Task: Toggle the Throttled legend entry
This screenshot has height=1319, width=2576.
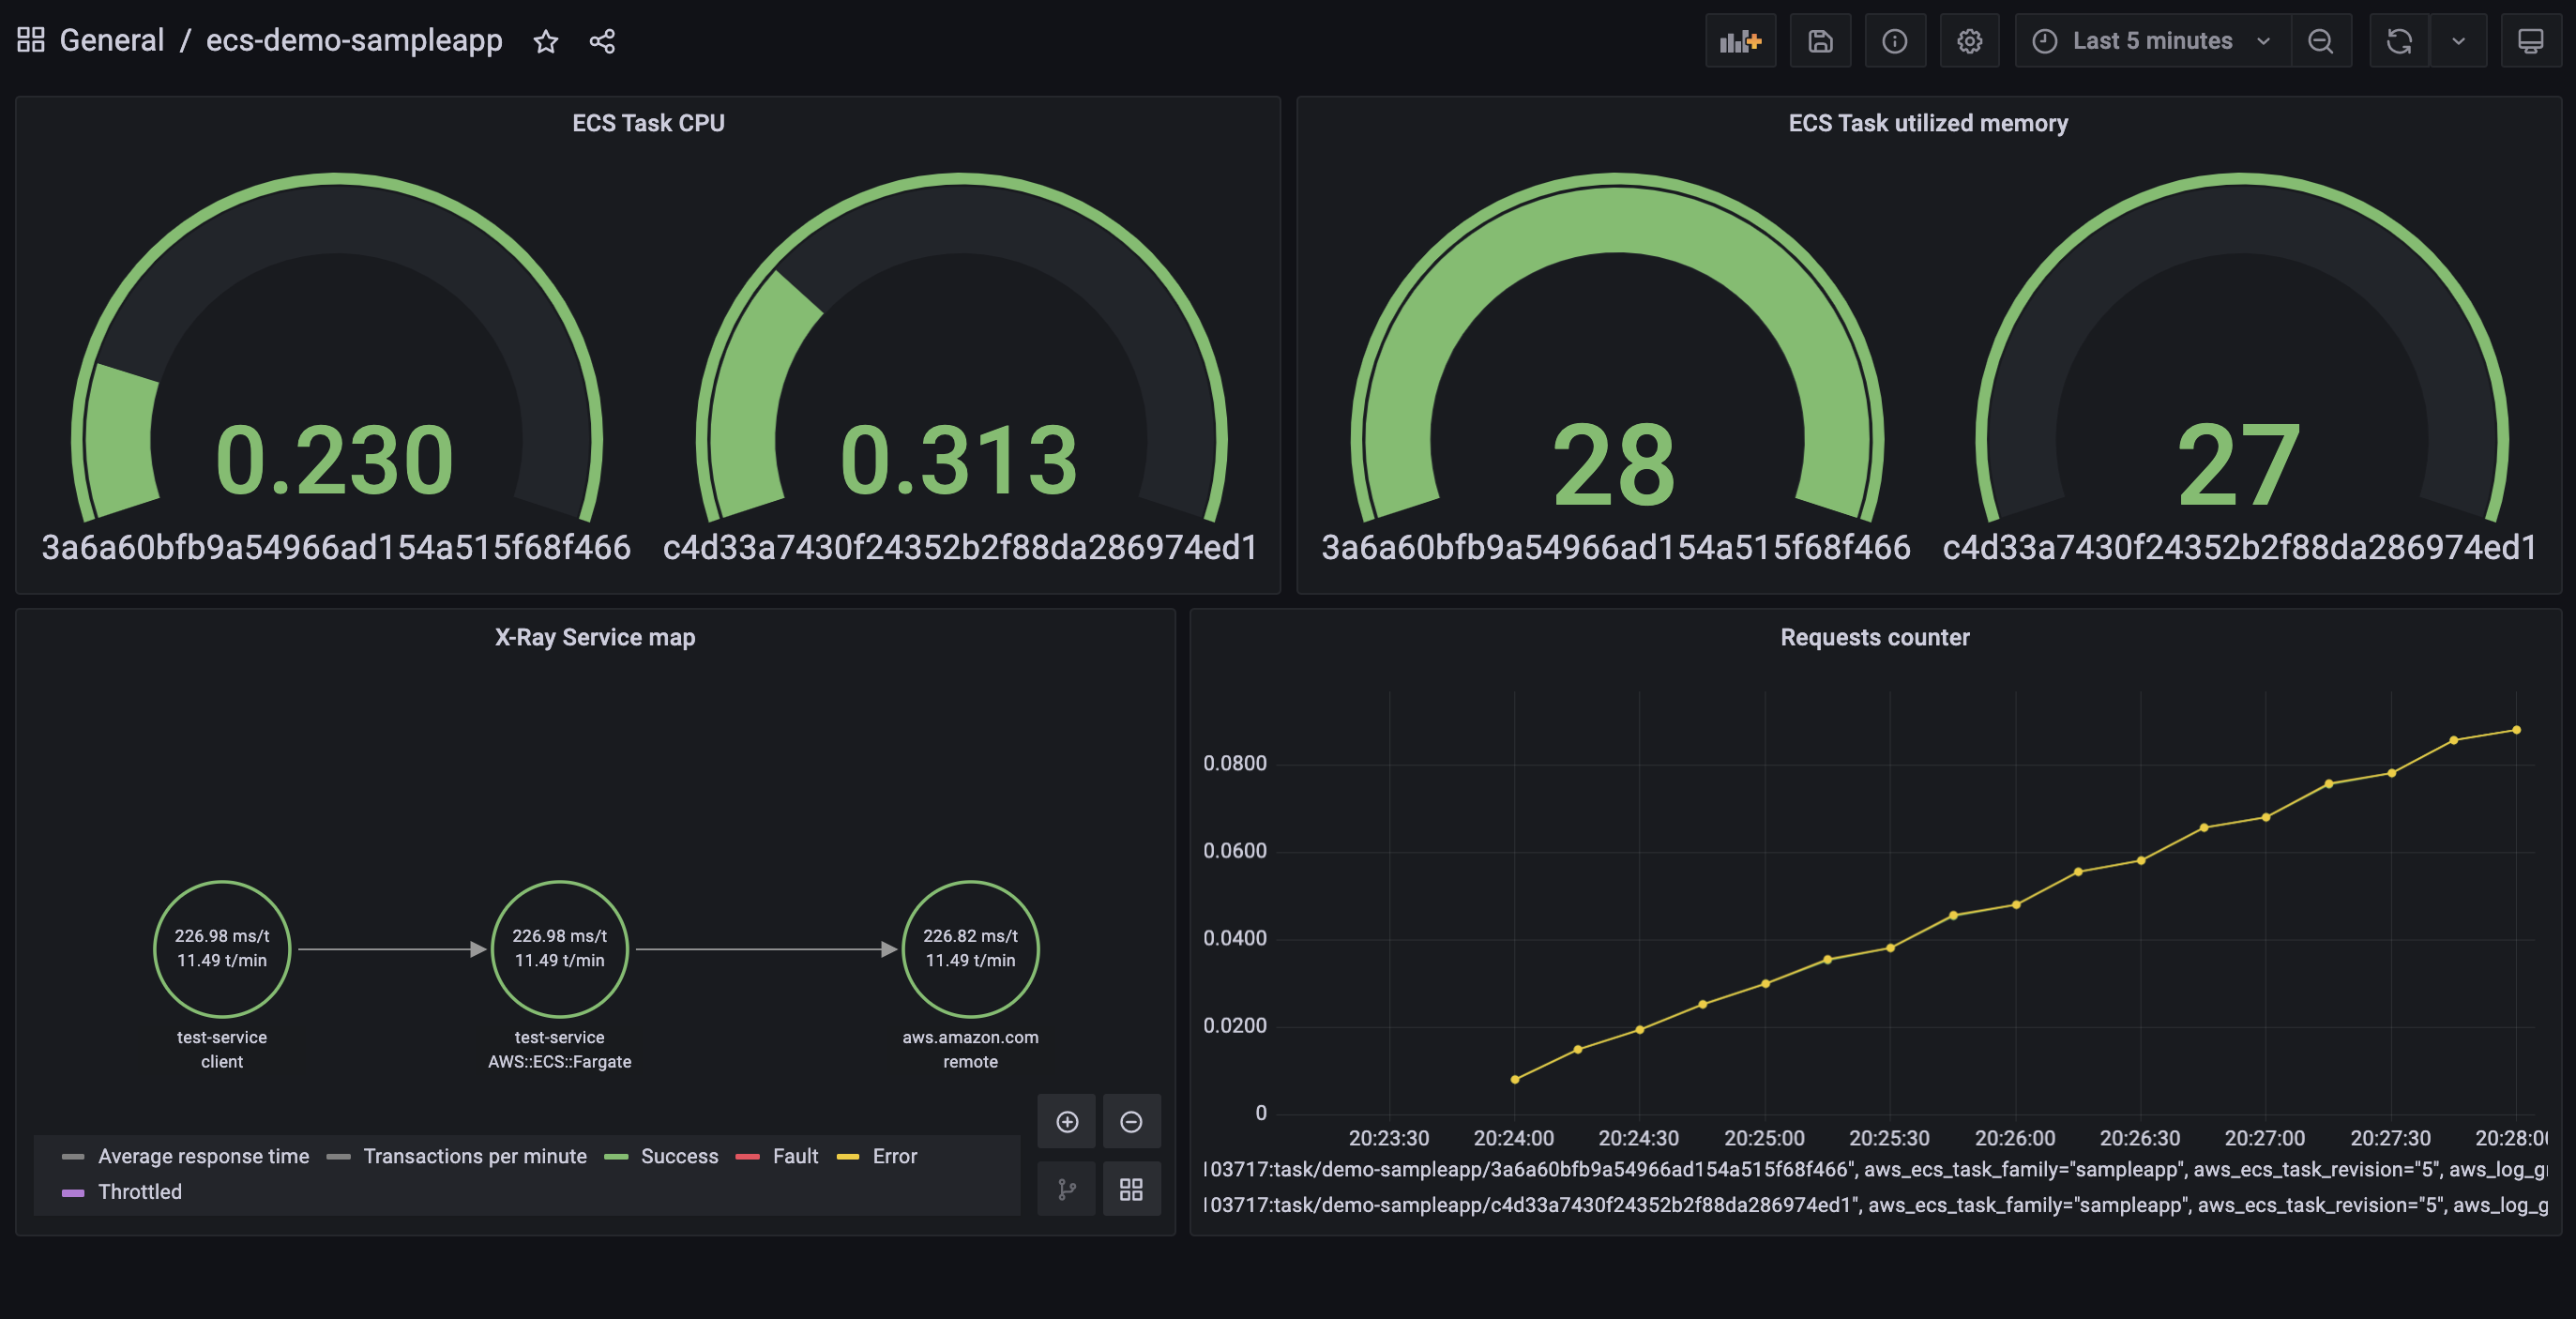Action: (x=139, y=1191)
